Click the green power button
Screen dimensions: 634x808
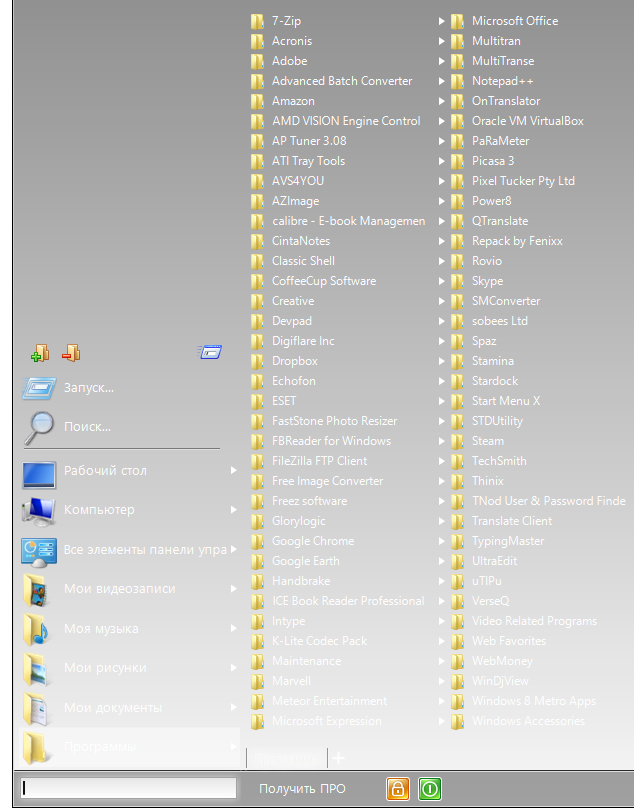429,788
